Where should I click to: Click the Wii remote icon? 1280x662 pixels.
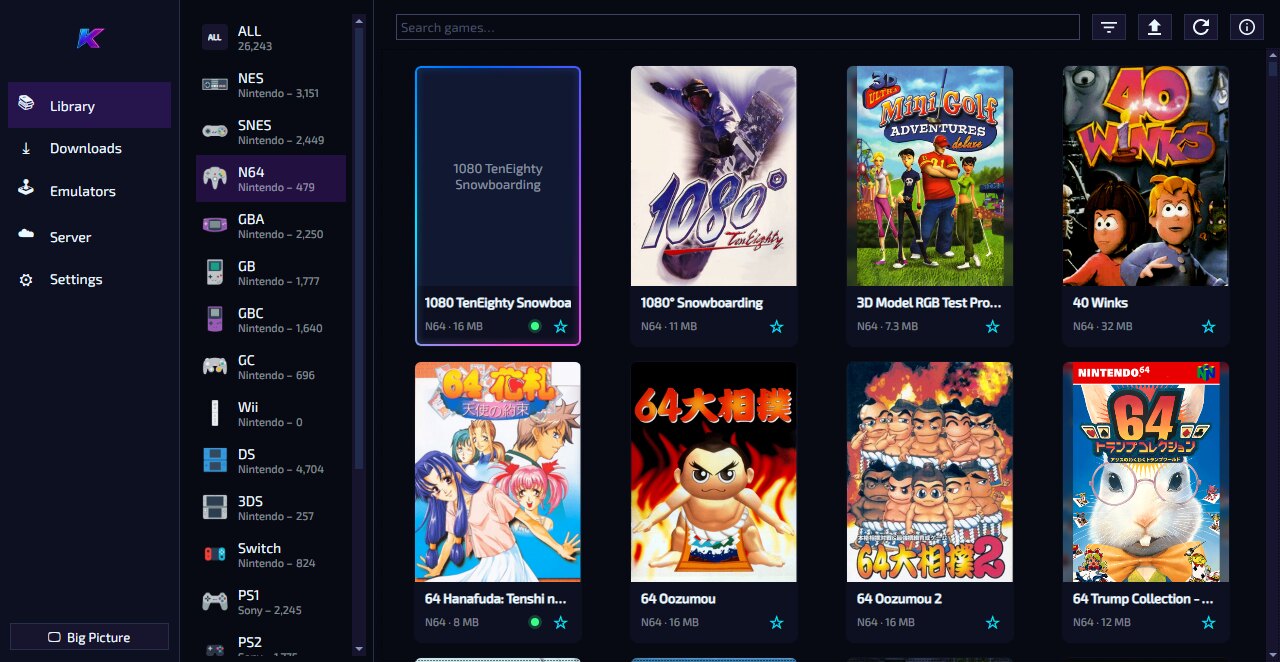coord(214,414)
